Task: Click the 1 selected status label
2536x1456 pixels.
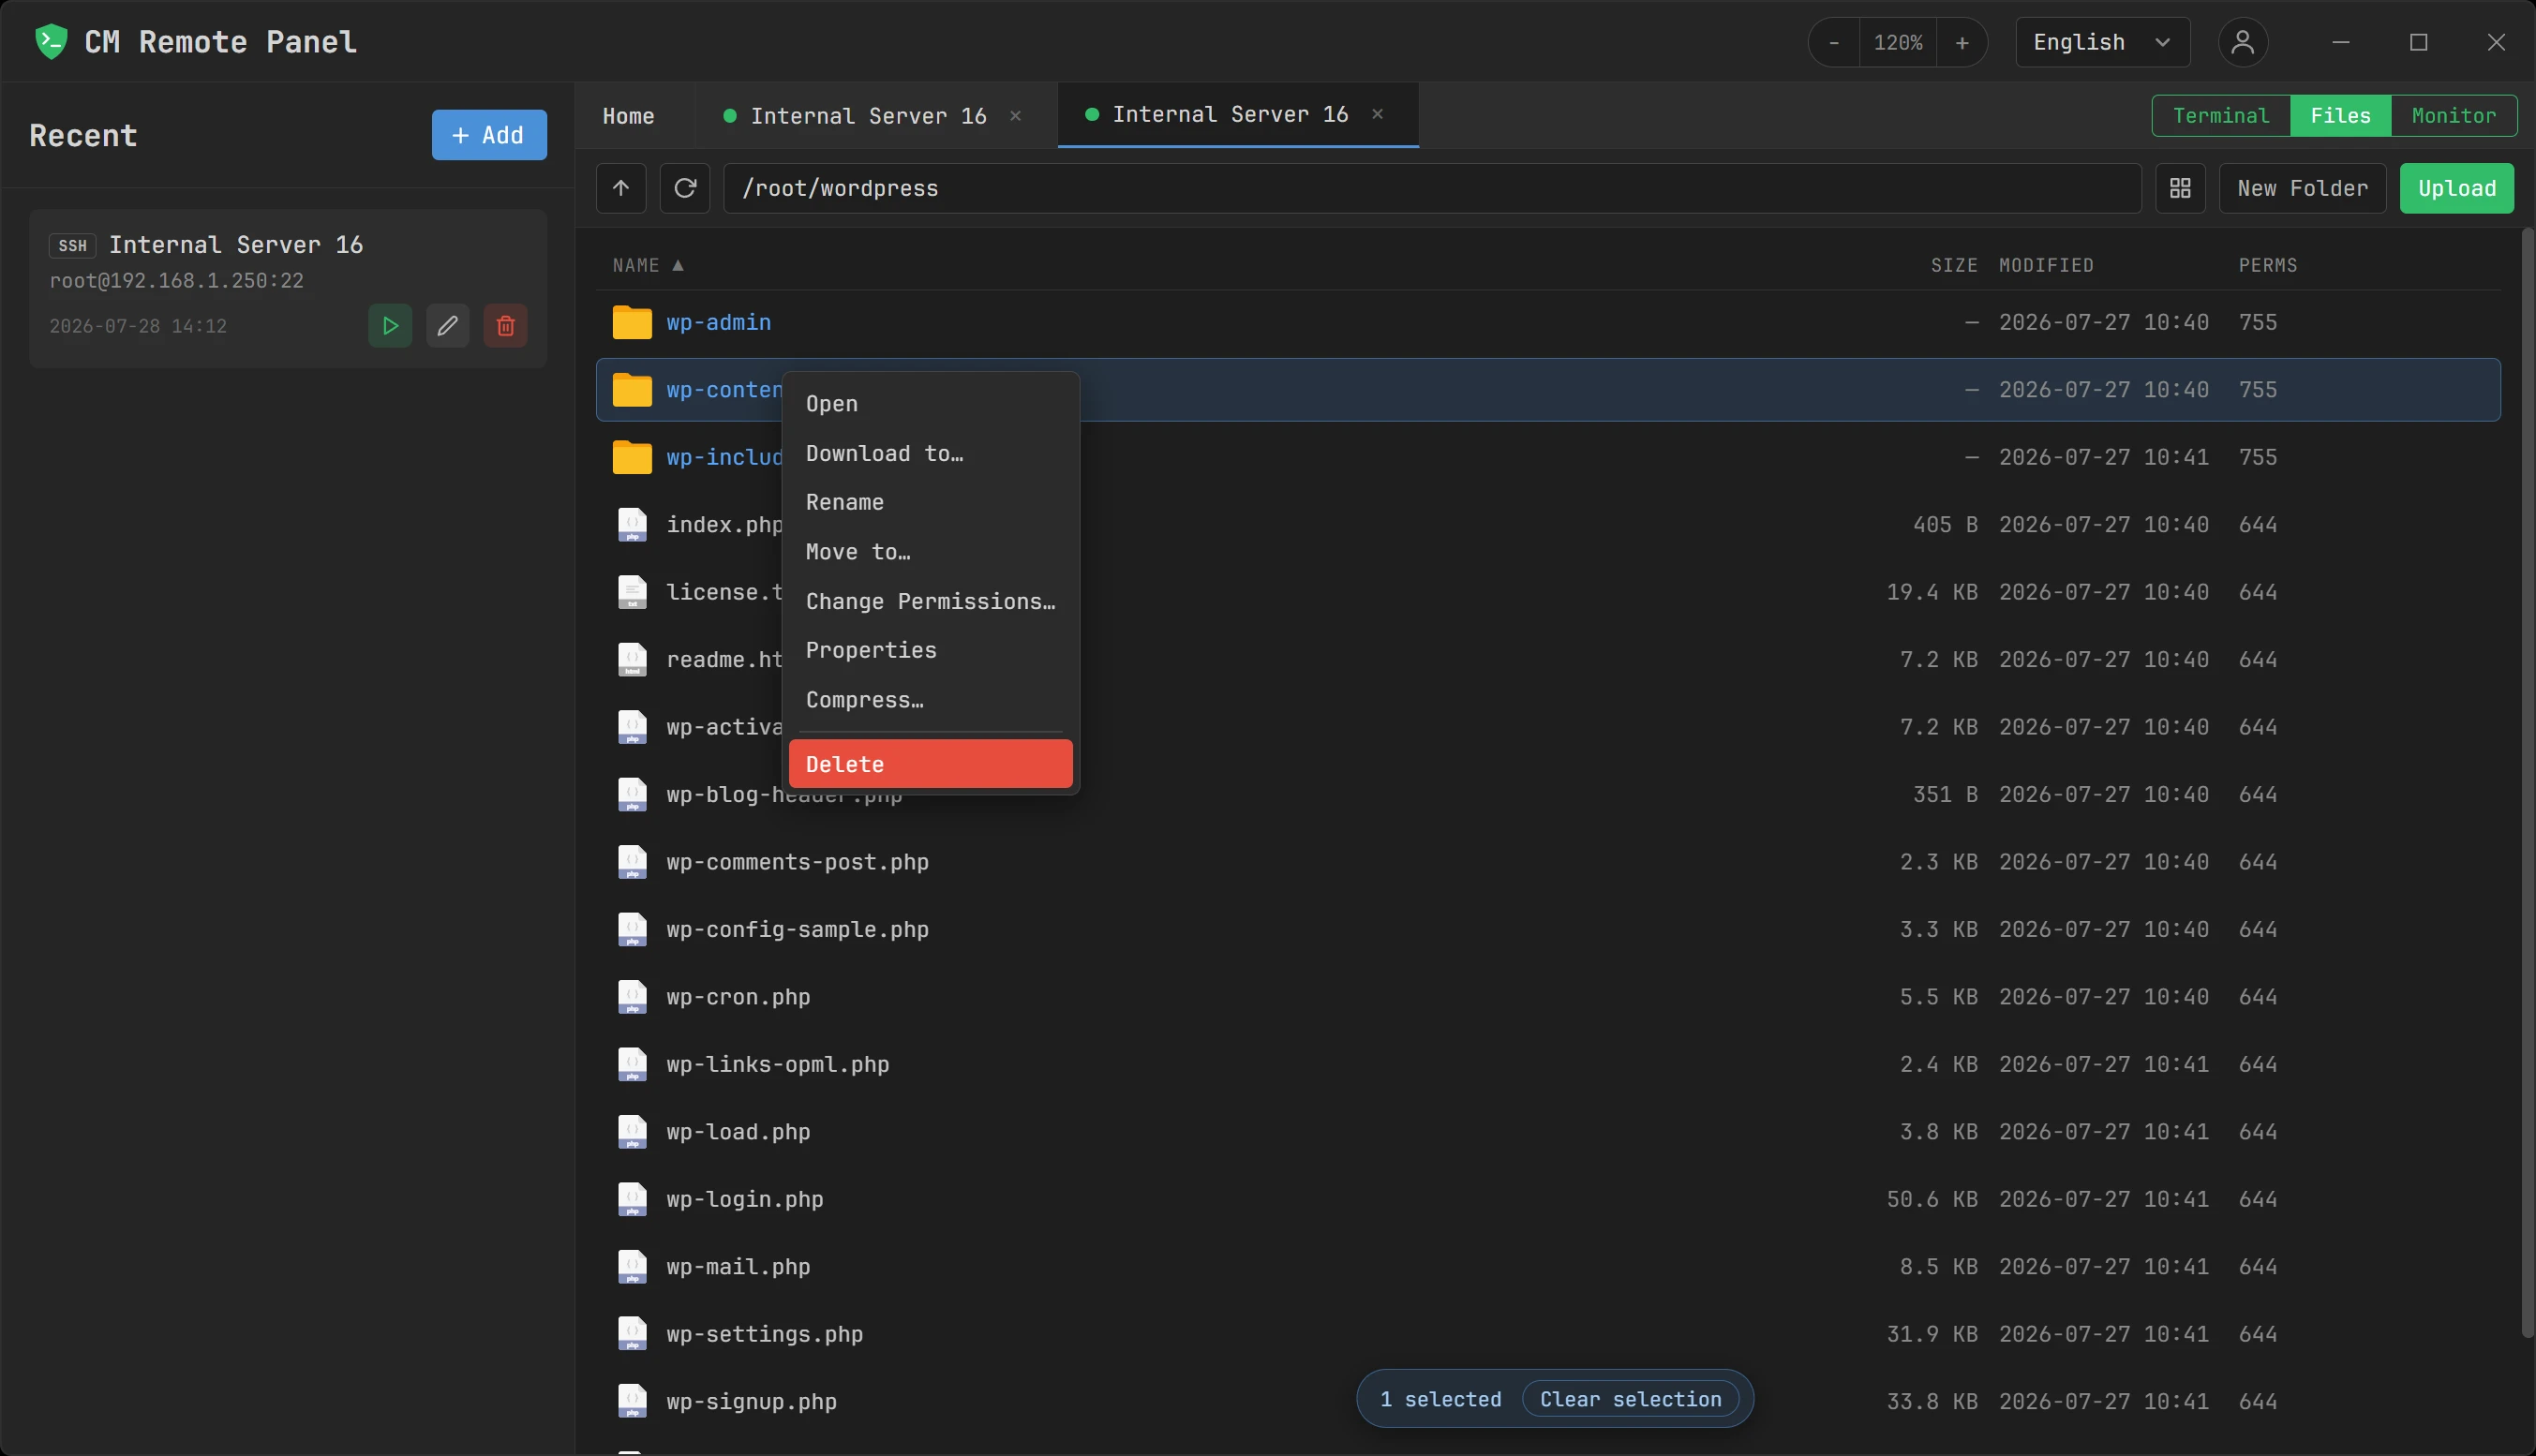Action: [1440, 1399]
